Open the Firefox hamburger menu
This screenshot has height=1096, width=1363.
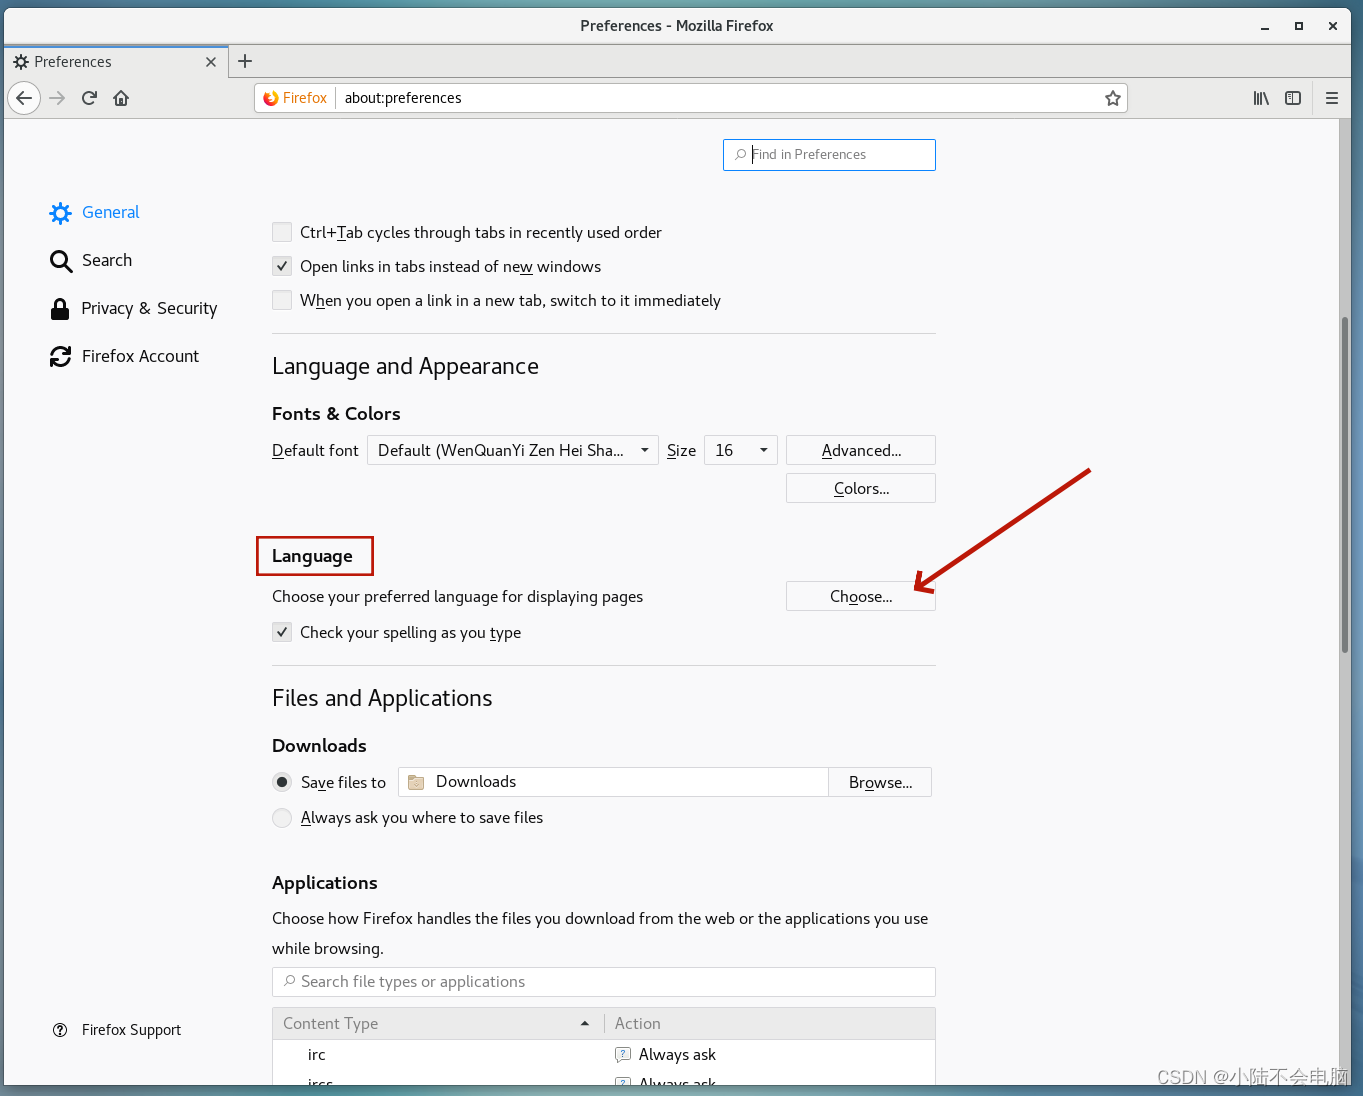pos(1332,97)
